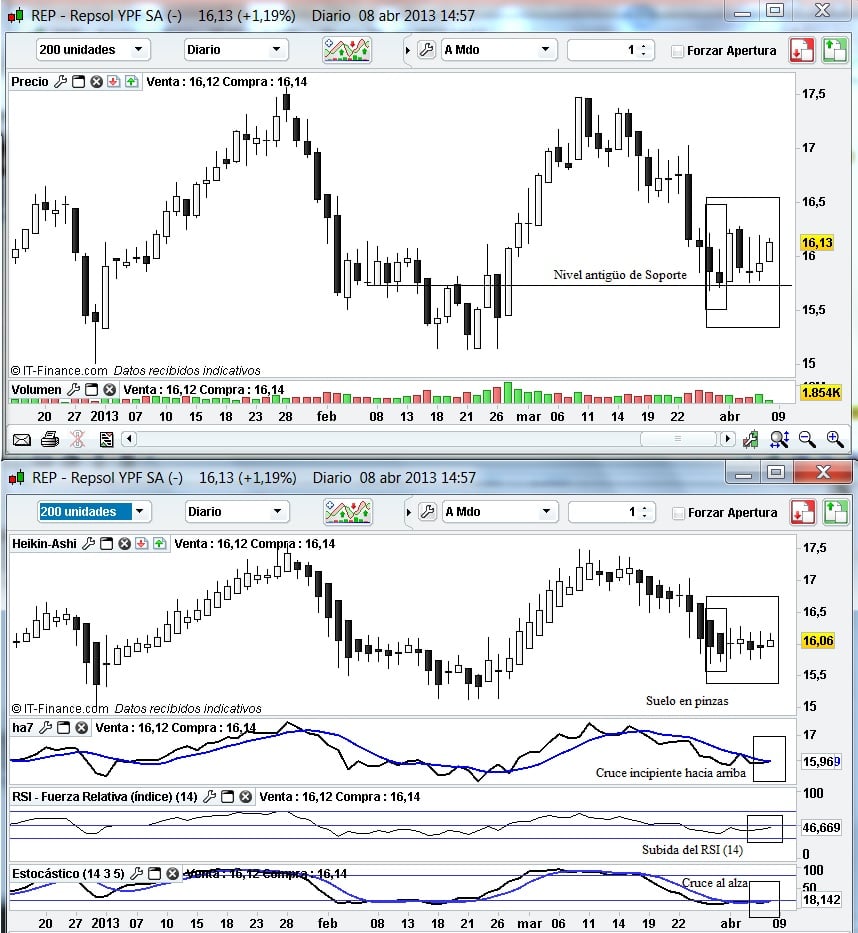The image size is (858, 933).
Task: Close the Estocástico indicator panel
Action: 173,873
